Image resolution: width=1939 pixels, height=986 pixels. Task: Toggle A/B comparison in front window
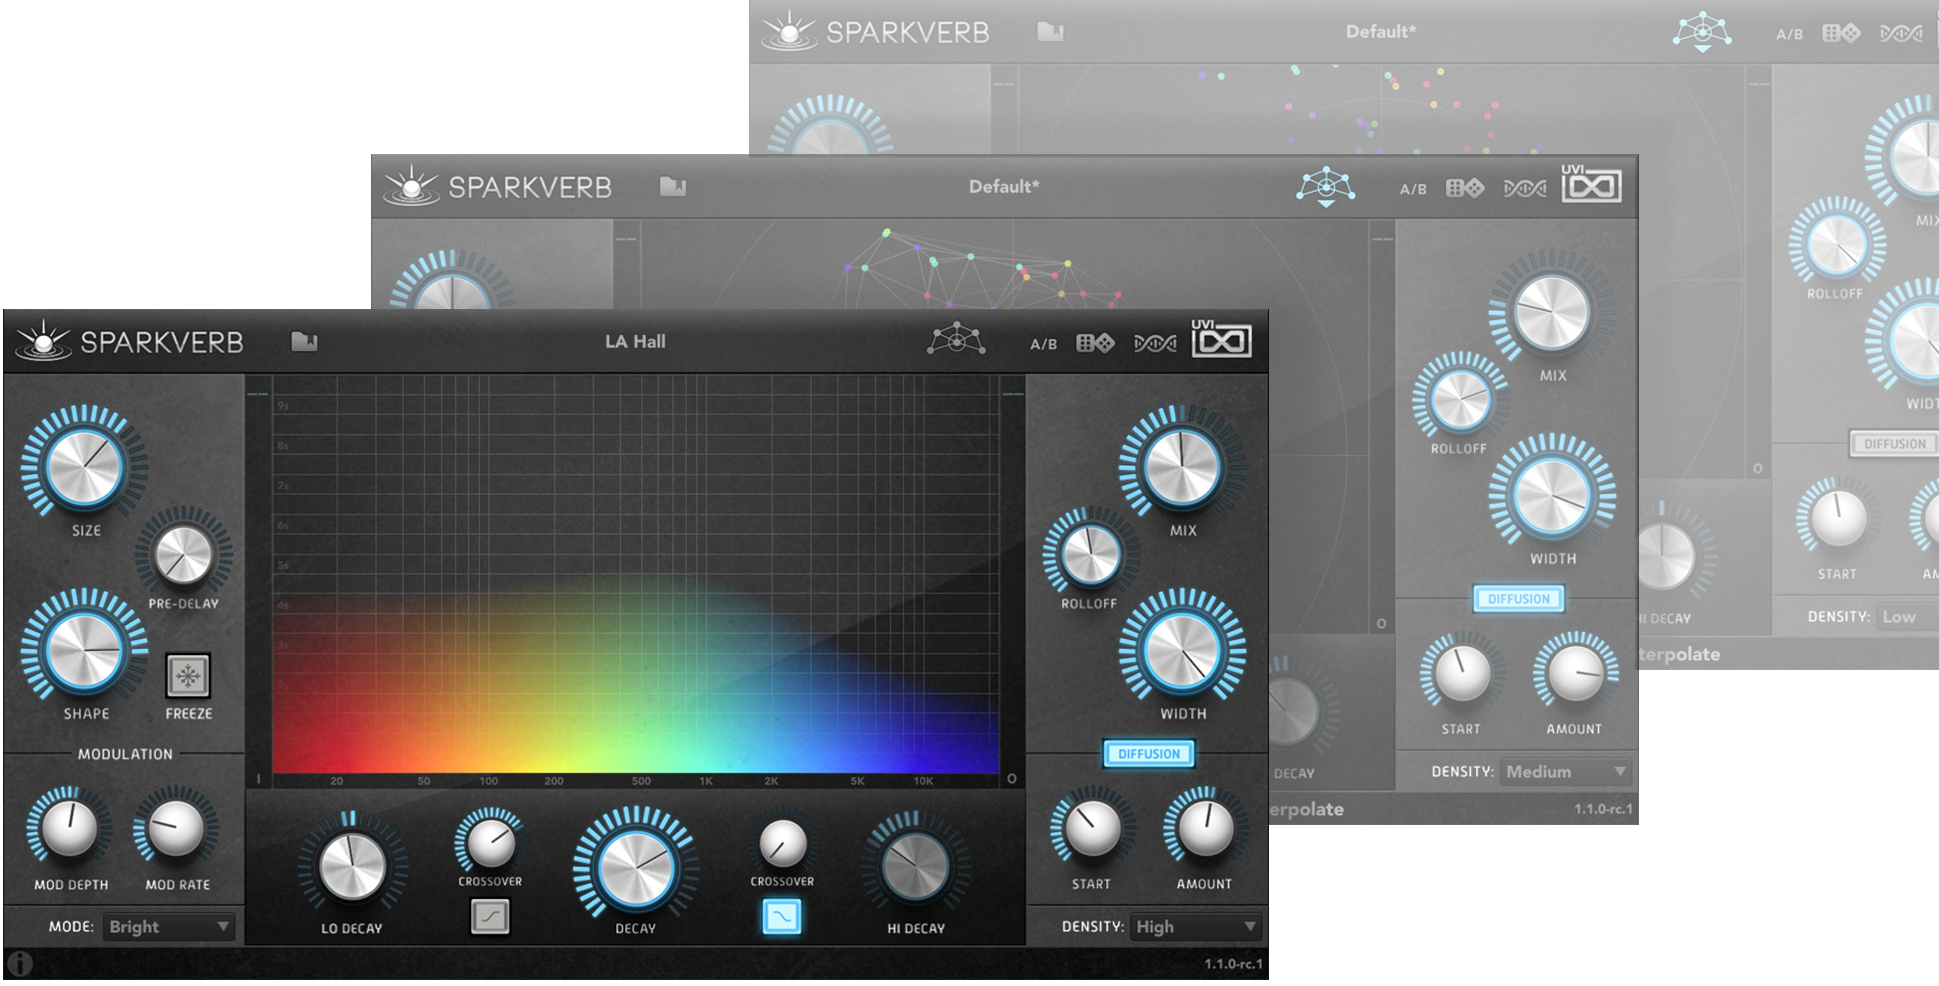[x=1043, y=344]
